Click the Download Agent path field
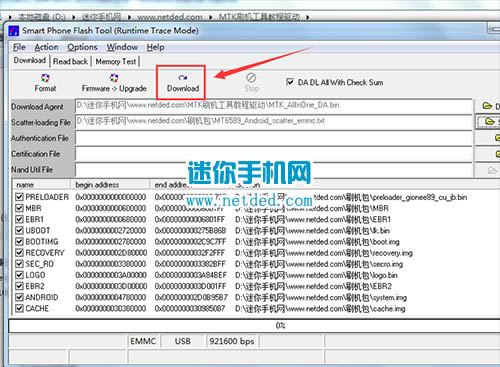The width and height of the screenshot is (500, 367). click(274, 106)
